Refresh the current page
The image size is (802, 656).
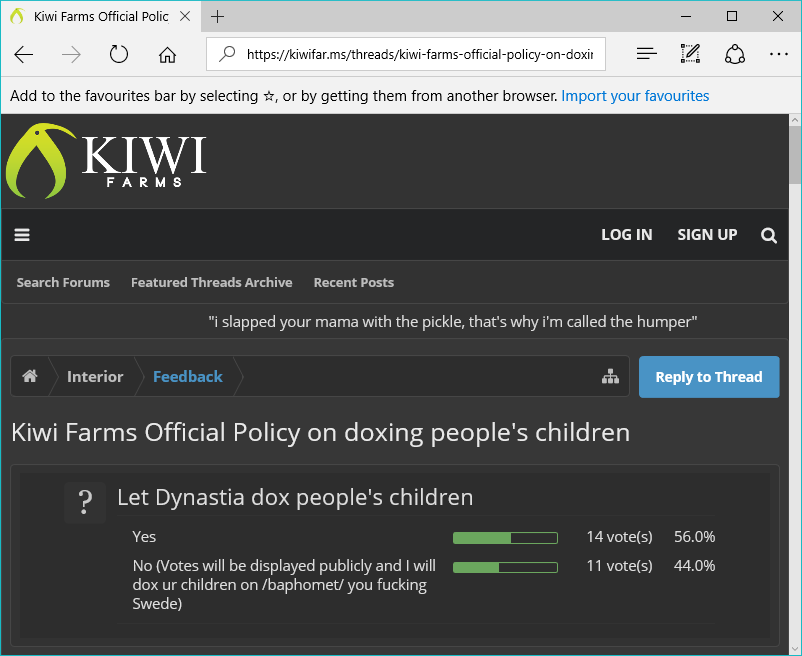[119, 54]
